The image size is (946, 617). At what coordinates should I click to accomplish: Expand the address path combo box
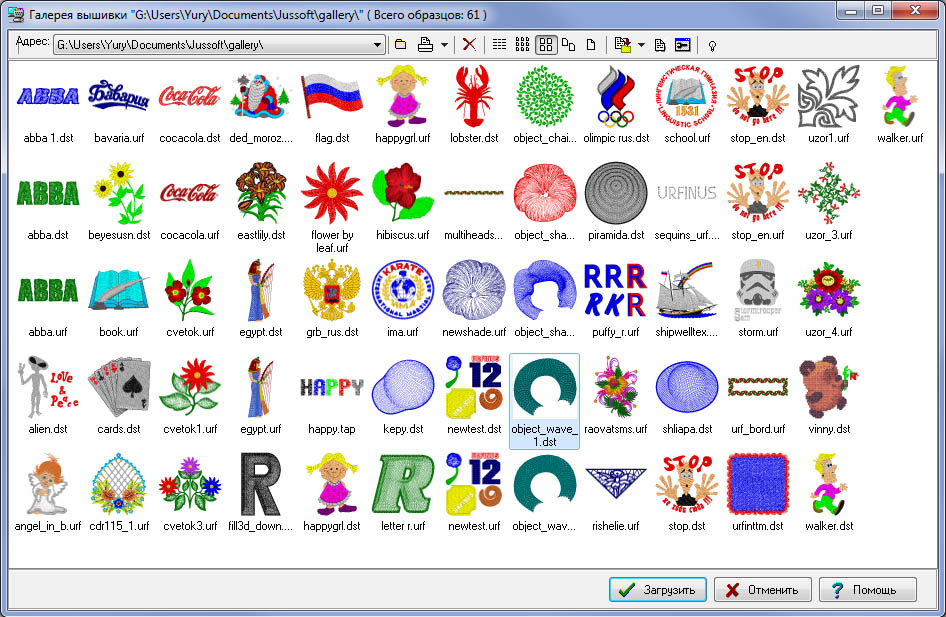pos(377,45)
